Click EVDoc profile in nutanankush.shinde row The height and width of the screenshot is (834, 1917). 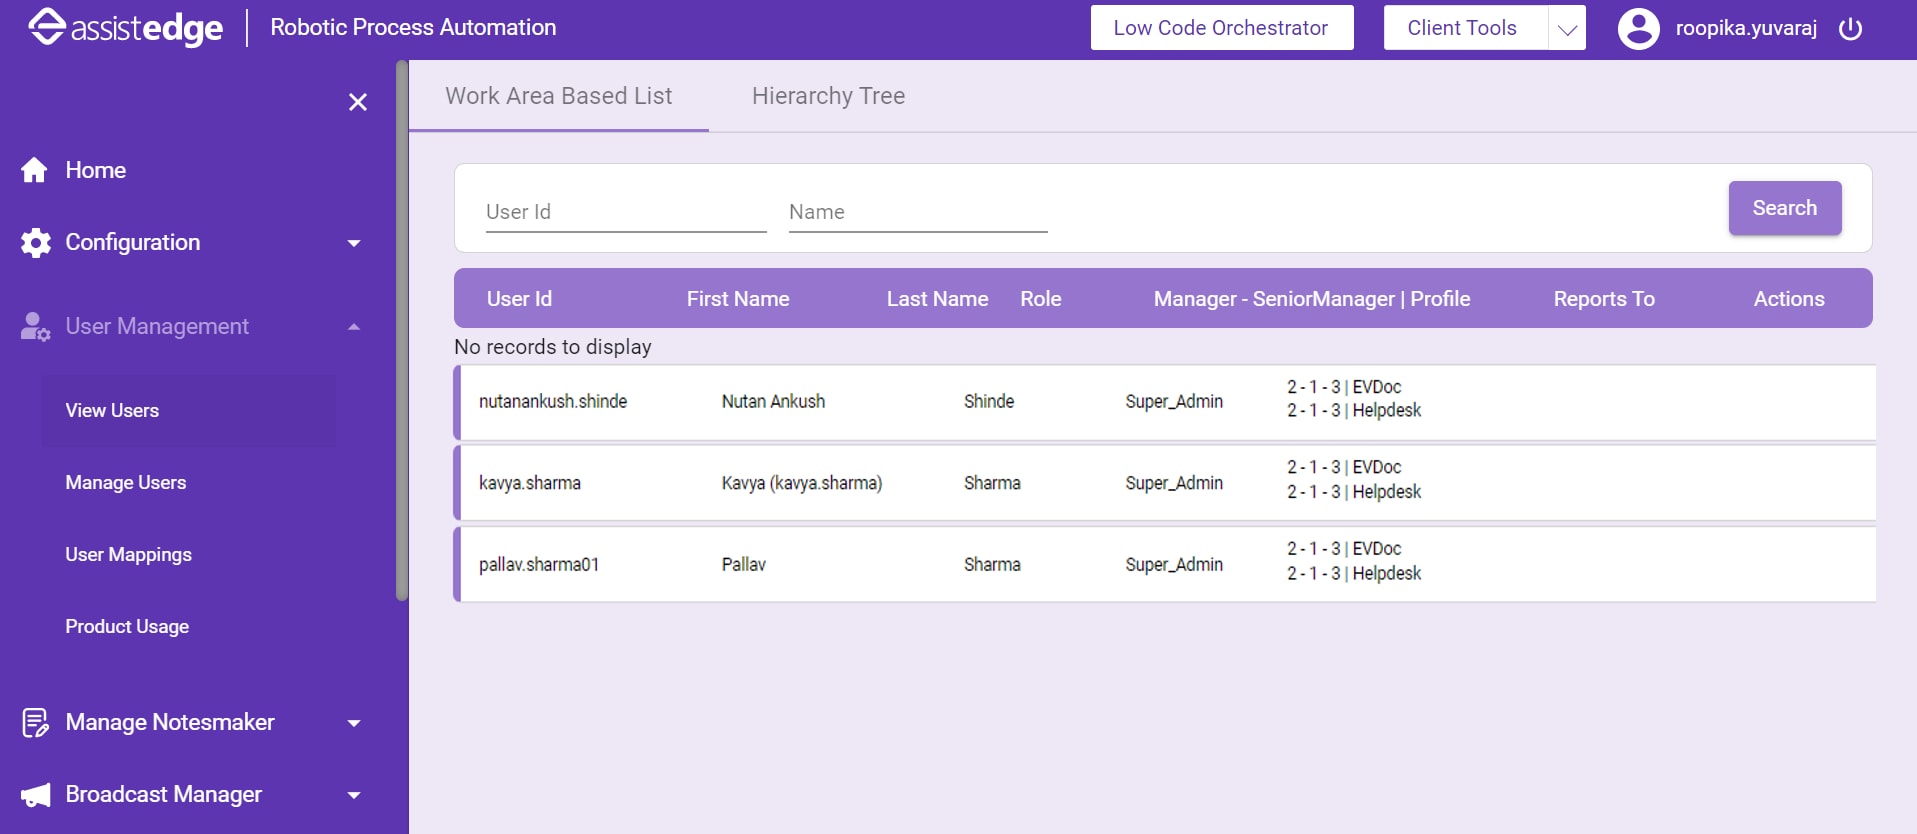click(1377, 387)
